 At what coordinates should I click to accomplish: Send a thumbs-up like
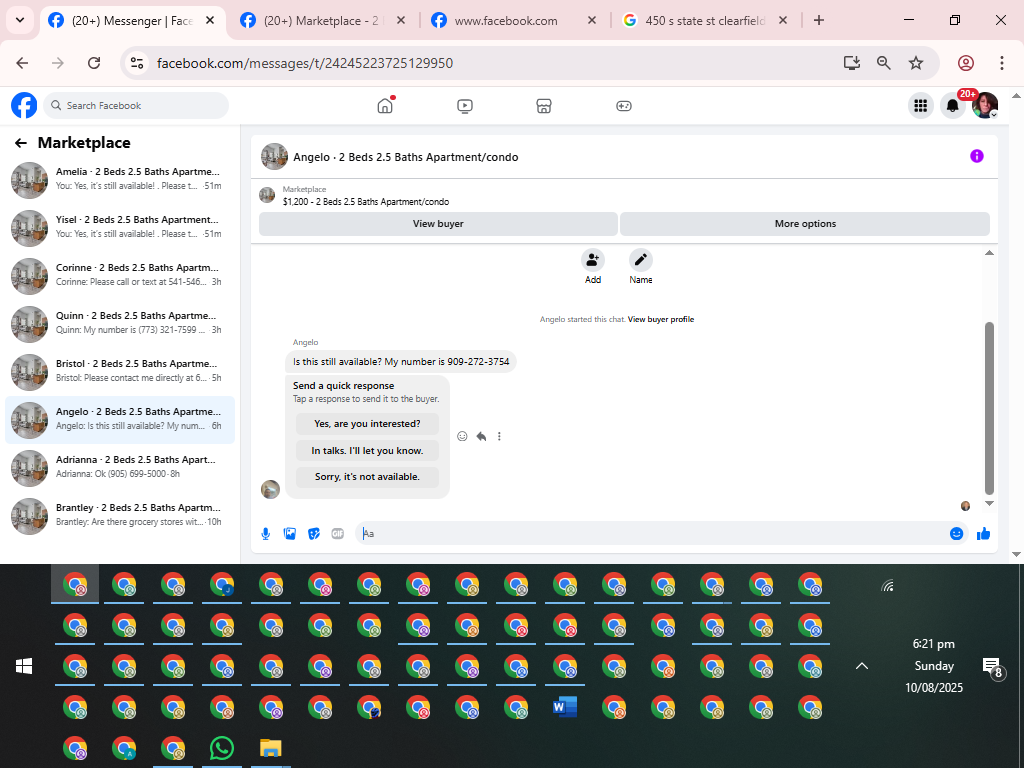coord(984,534)
